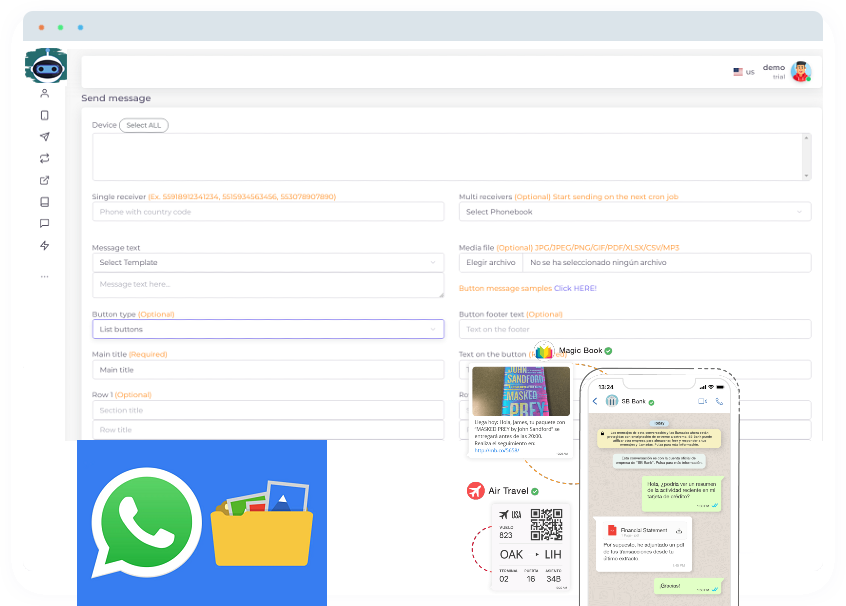Open the demo user avatar
The width and height of the screenshot is (846, 606).
pyautogui.click(x=801, y=71)
